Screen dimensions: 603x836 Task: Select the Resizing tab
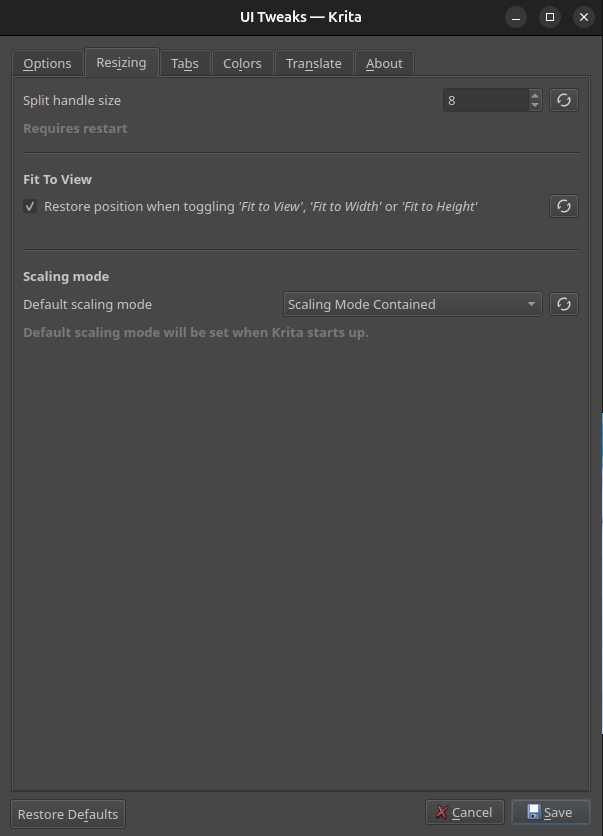pyautogui.click(x=121, y=62)
